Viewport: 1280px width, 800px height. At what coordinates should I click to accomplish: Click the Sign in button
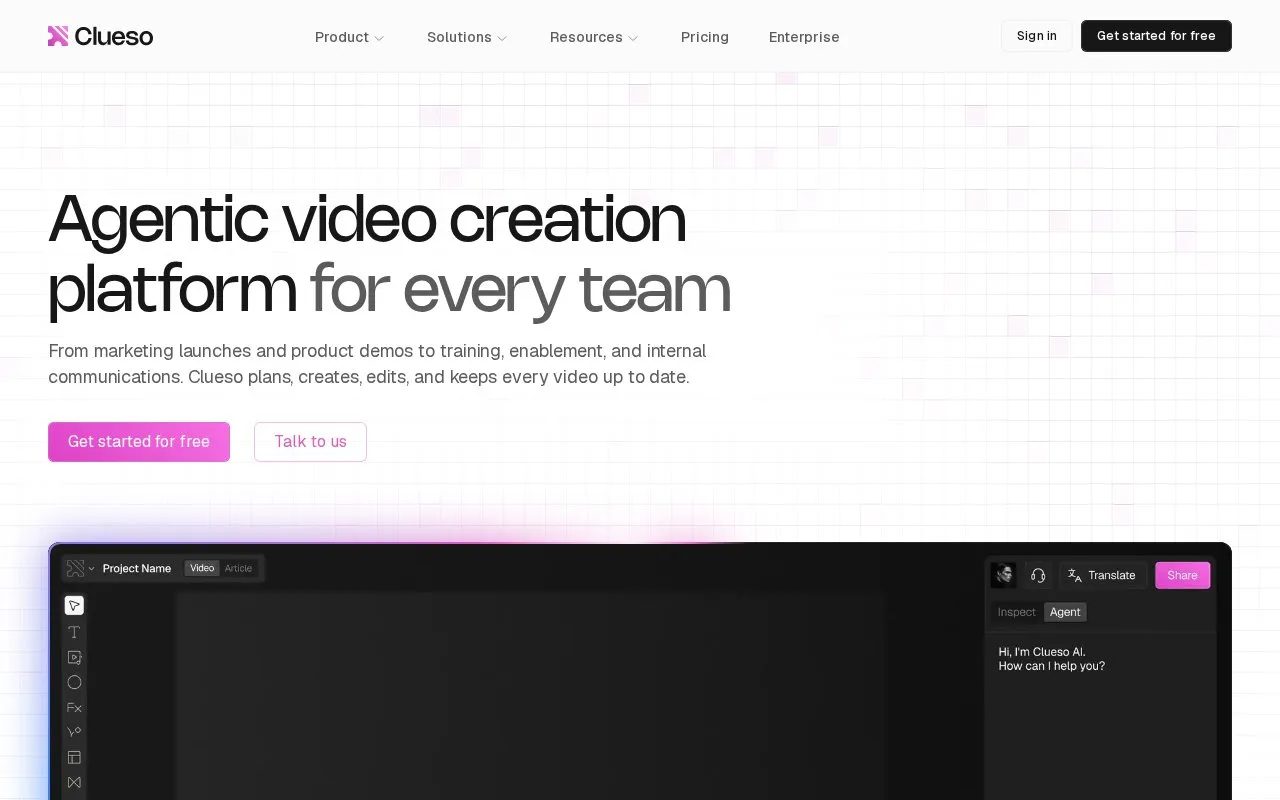[x=1037, y=36]
